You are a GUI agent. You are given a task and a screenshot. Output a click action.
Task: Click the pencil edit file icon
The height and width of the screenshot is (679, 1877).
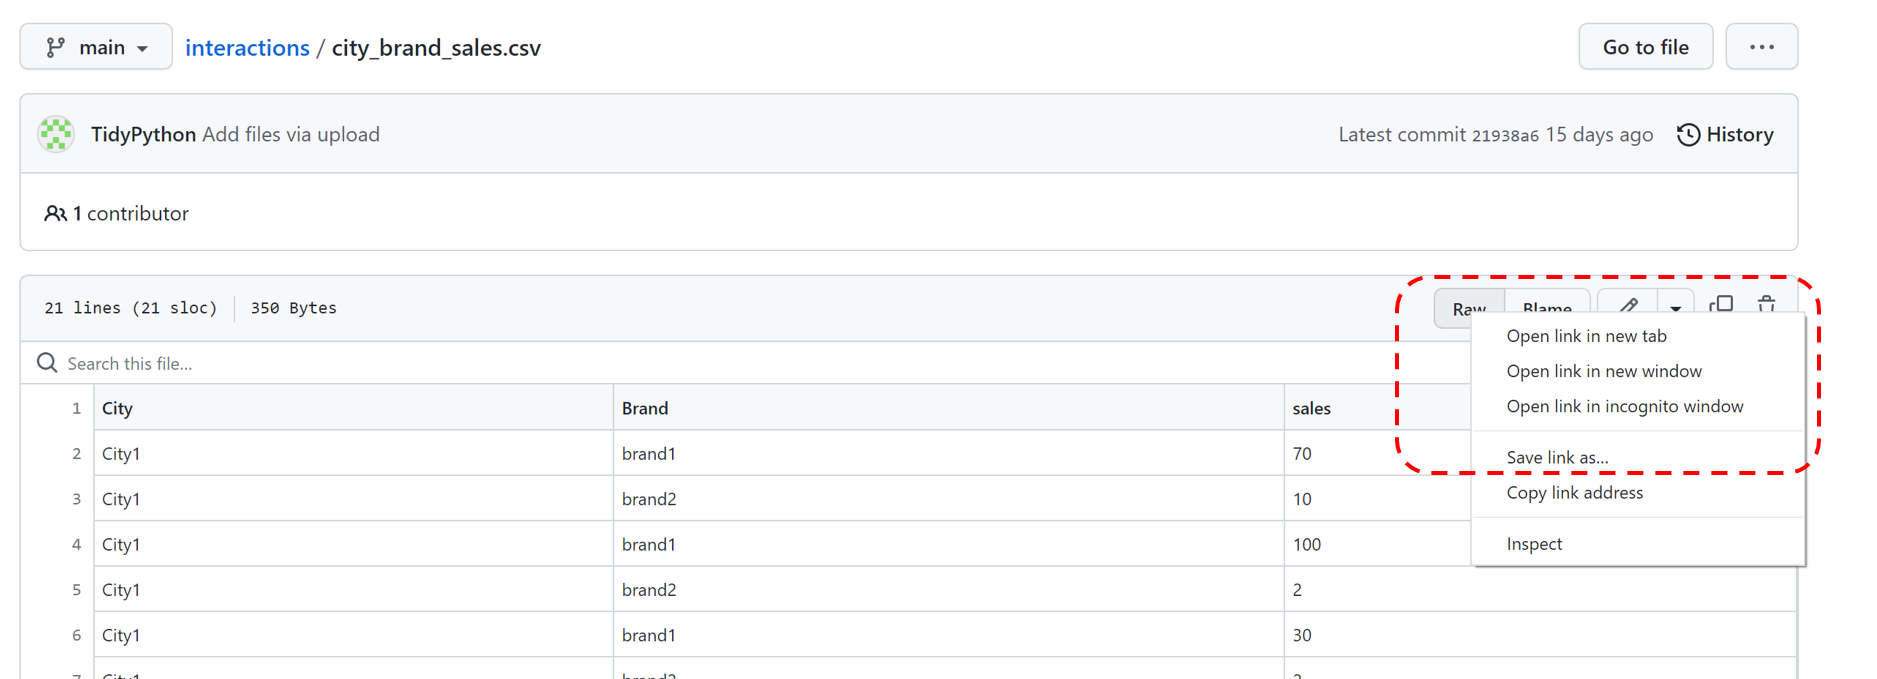(1628, 305)
